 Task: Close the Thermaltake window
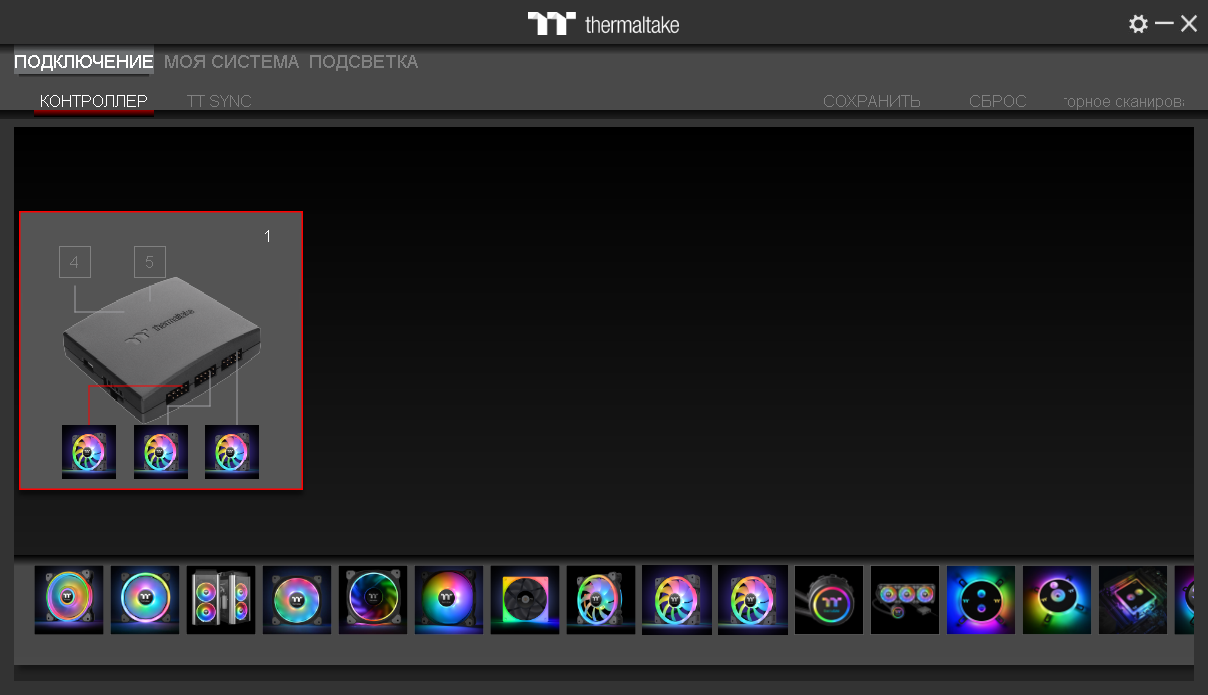[x=1189, y=24]
